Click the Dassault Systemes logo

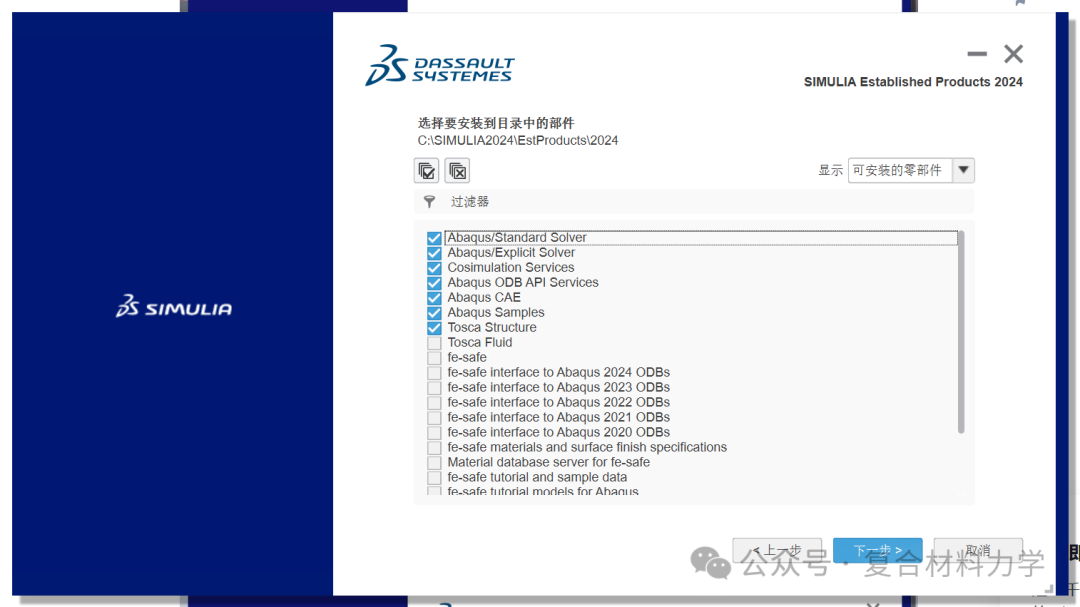[438, 63]
